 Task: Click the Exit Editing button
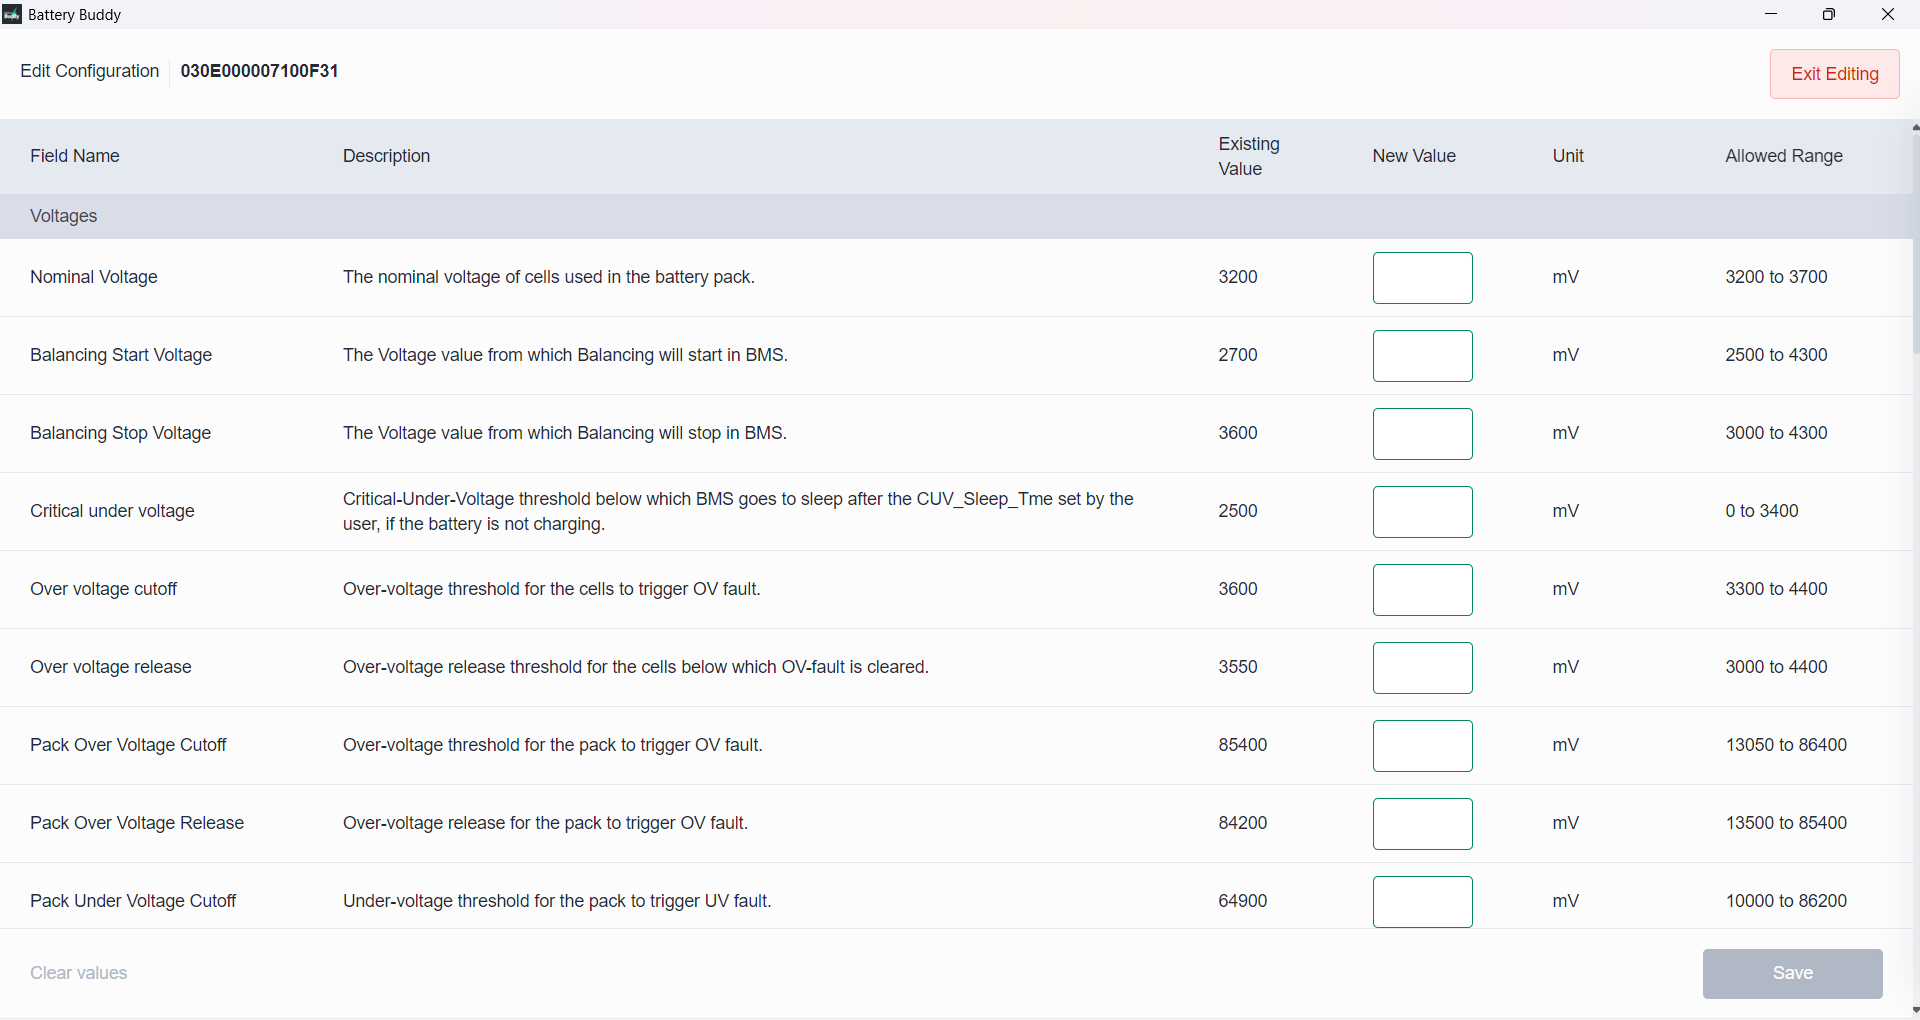click(x=1834, y=74)
